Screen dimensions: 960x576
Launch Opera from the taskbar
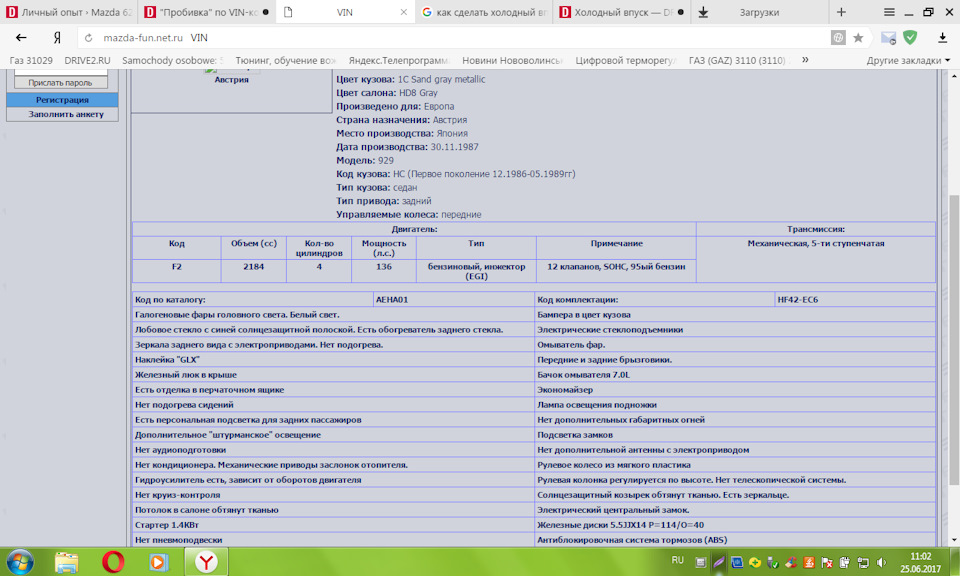coord(113,562)
